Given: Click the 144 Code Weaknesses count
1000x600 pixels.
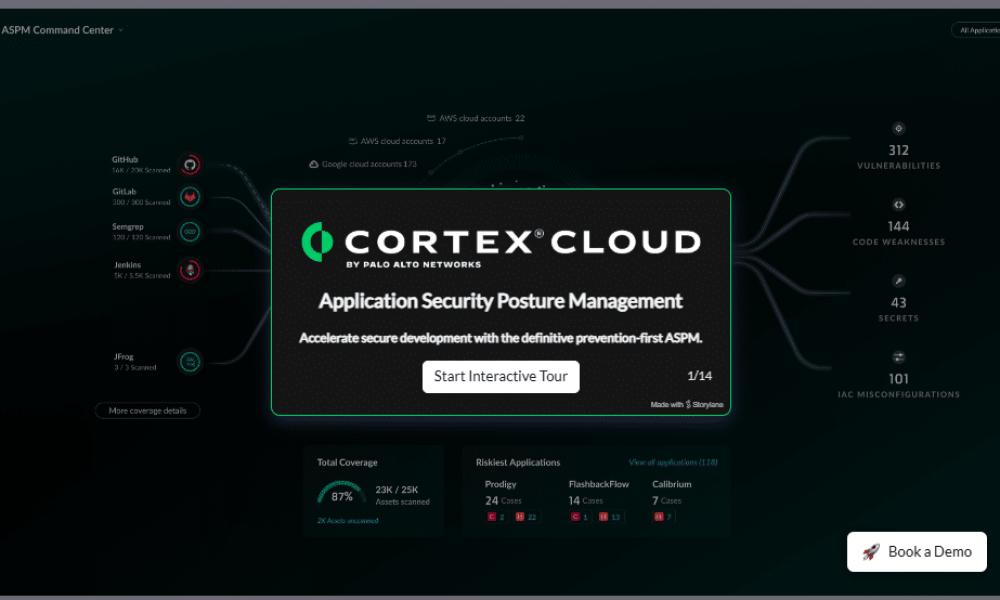Looking at the screenshot, I should [x=899, y=226].
